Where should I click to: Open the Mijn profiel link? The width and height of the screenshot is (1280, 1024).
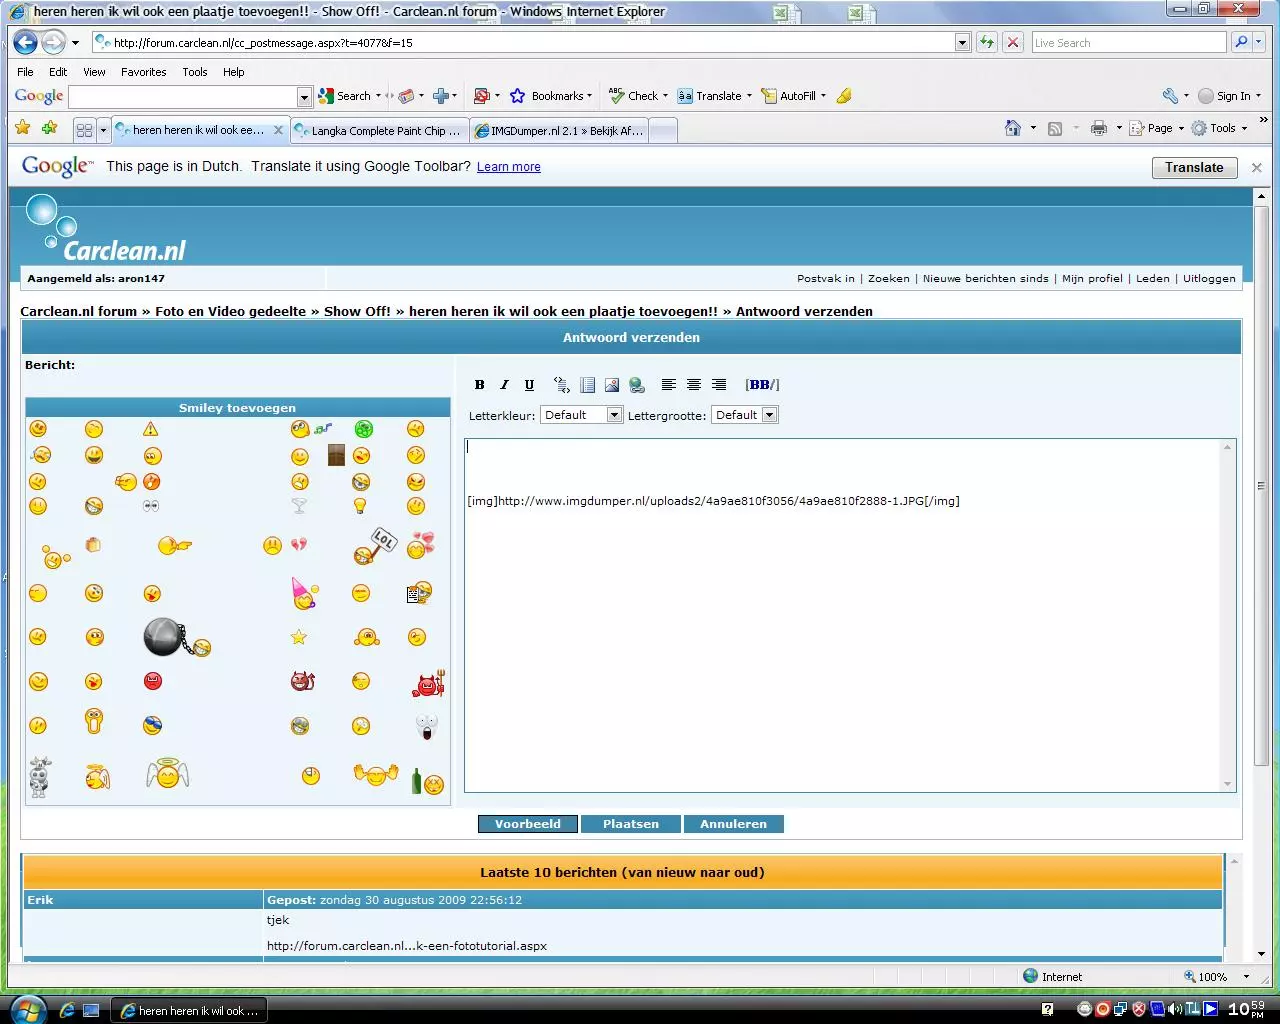(x=1092, y=279)
